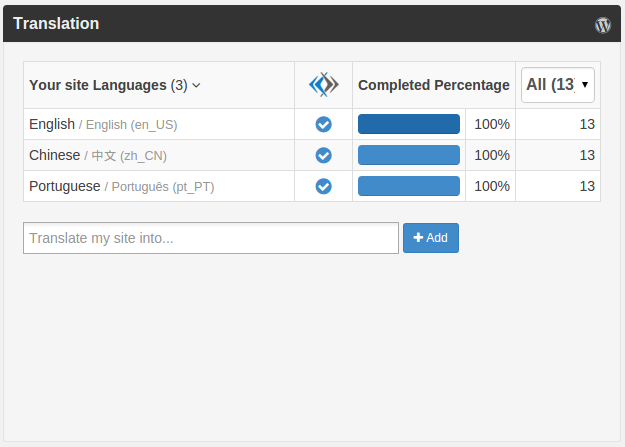Toggle the English row checkmark
625x447 pixels.
323,124
